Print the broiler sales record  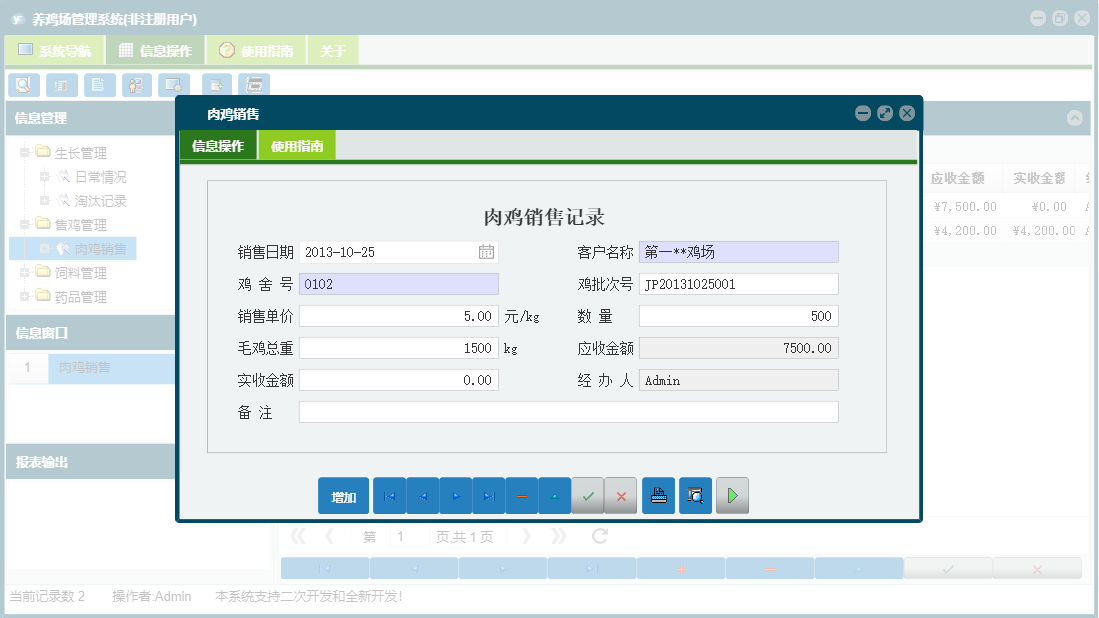[x=658, y=496]
